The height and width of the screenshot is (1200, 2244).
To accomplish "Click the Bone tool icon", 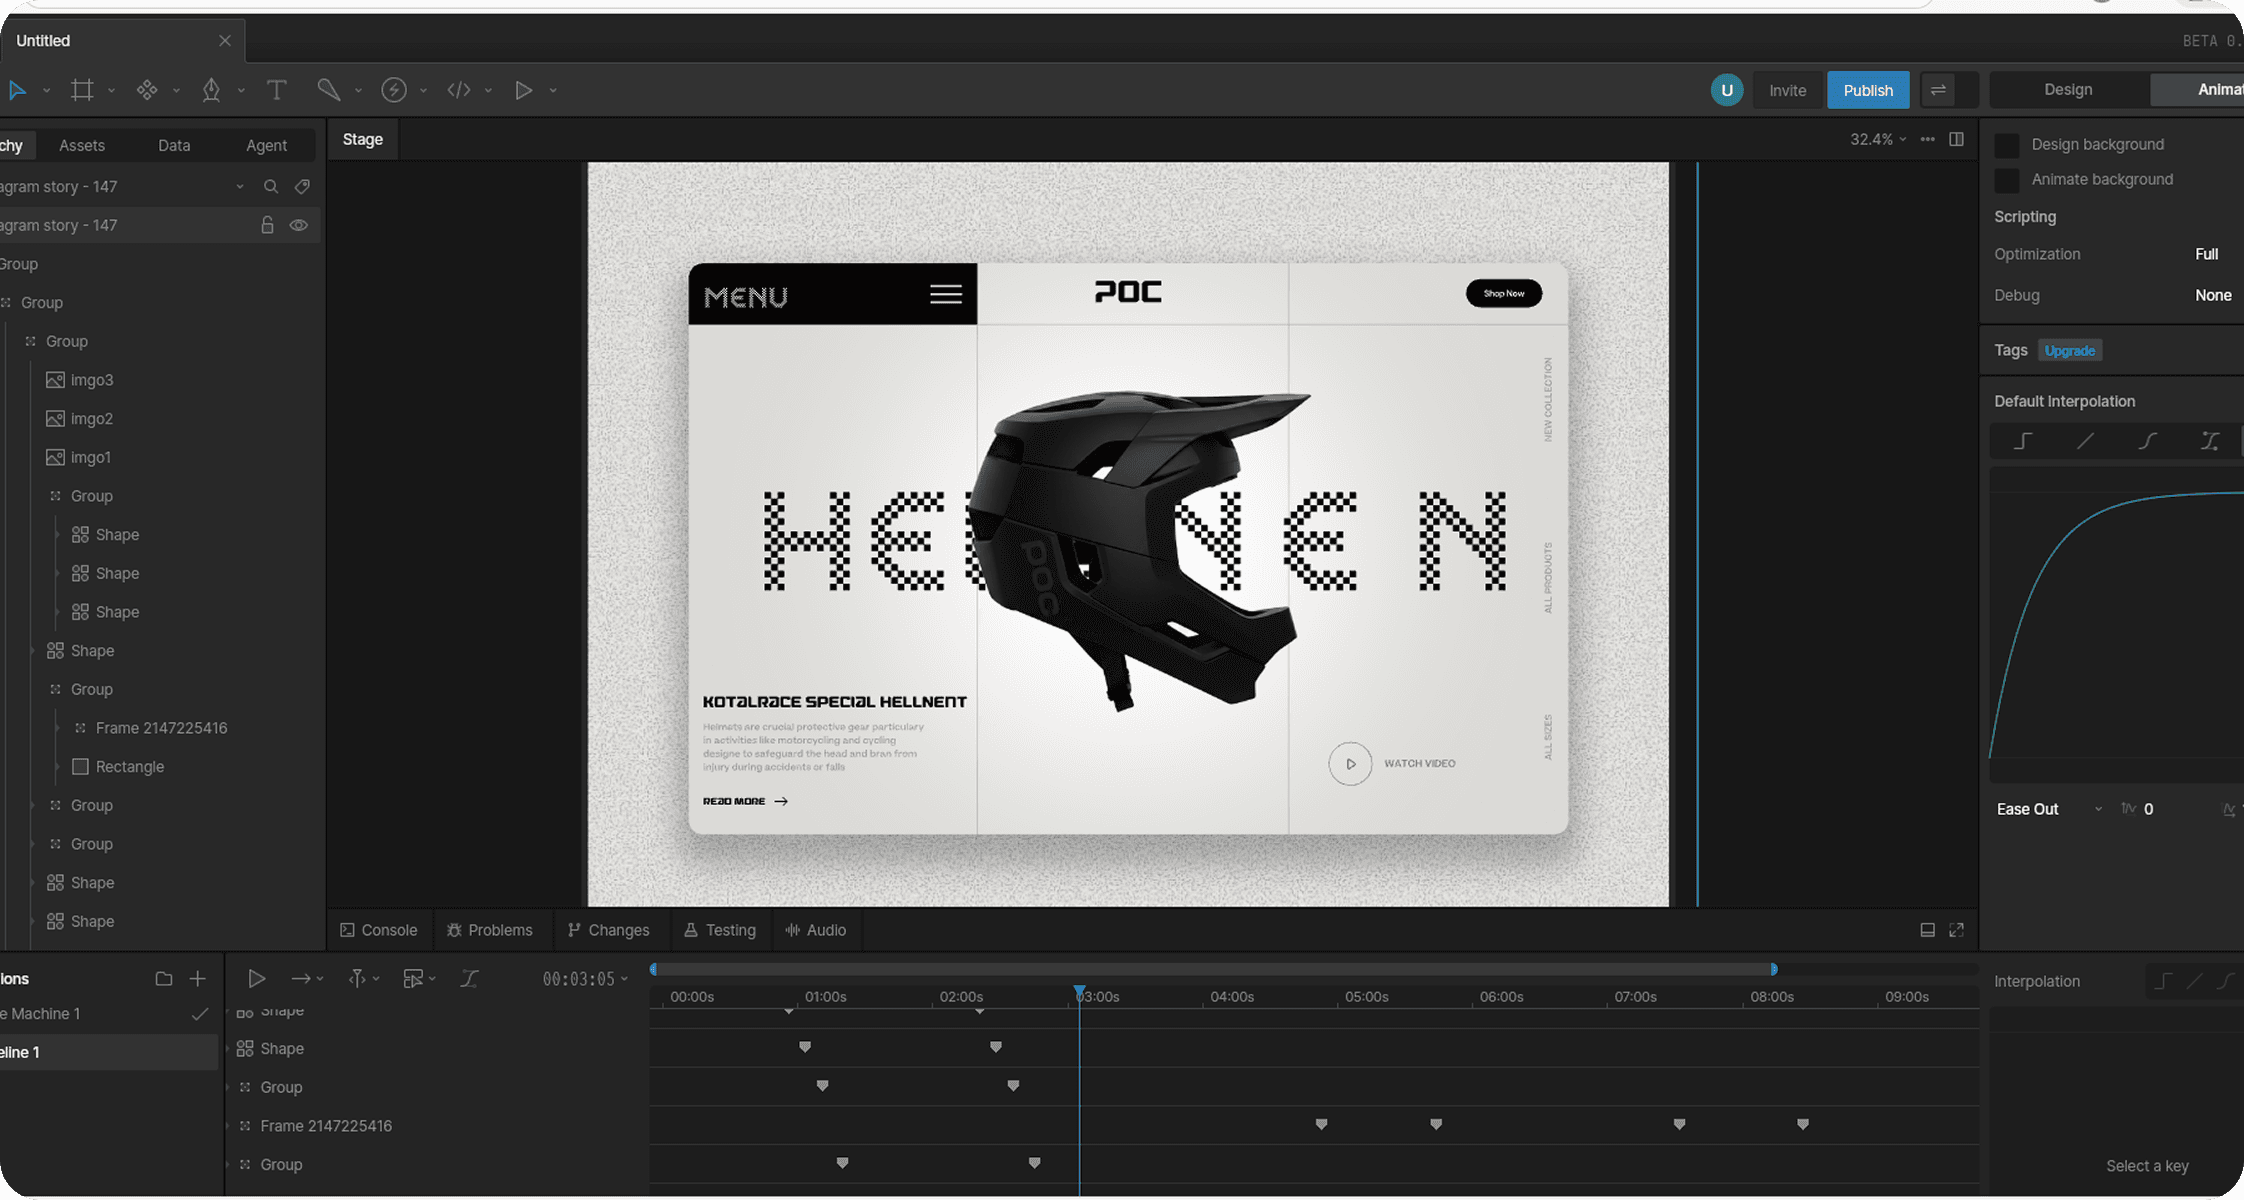I will tap(328, 90).
